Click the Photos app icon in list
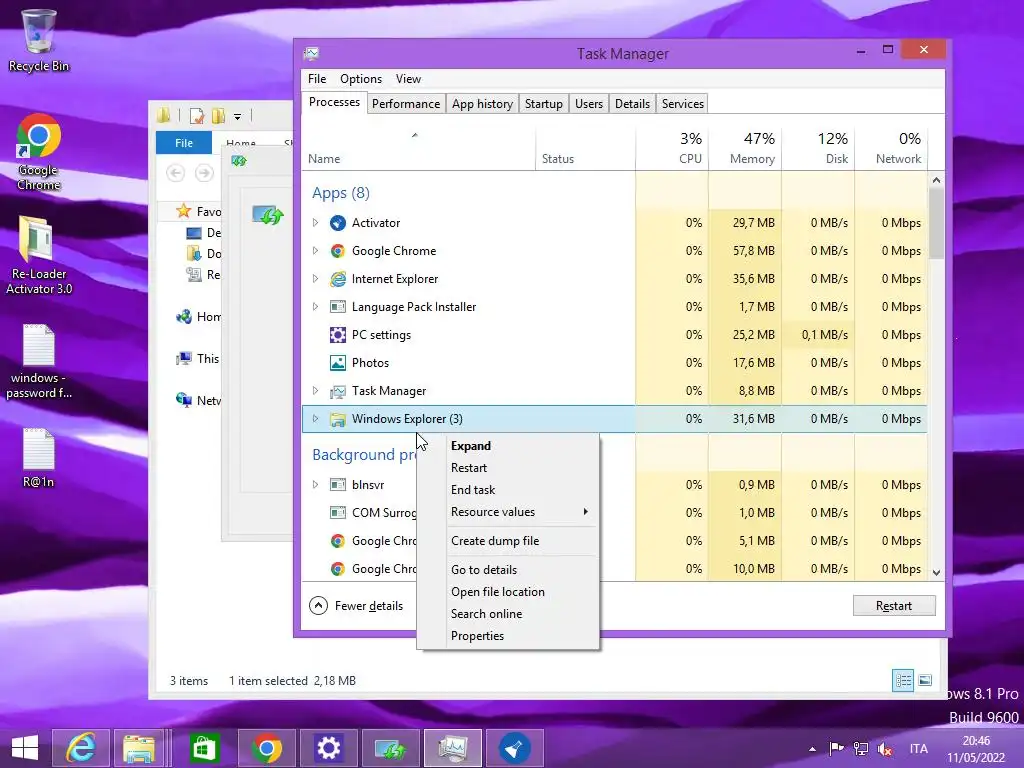The image size is (1024, 768). coord(338,363)
